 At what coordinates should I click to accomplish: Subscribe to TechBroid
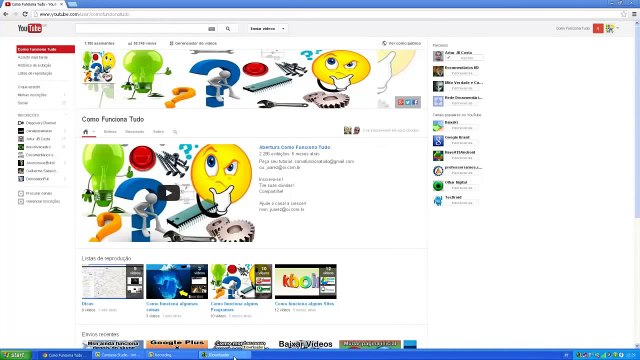point(462,203)
